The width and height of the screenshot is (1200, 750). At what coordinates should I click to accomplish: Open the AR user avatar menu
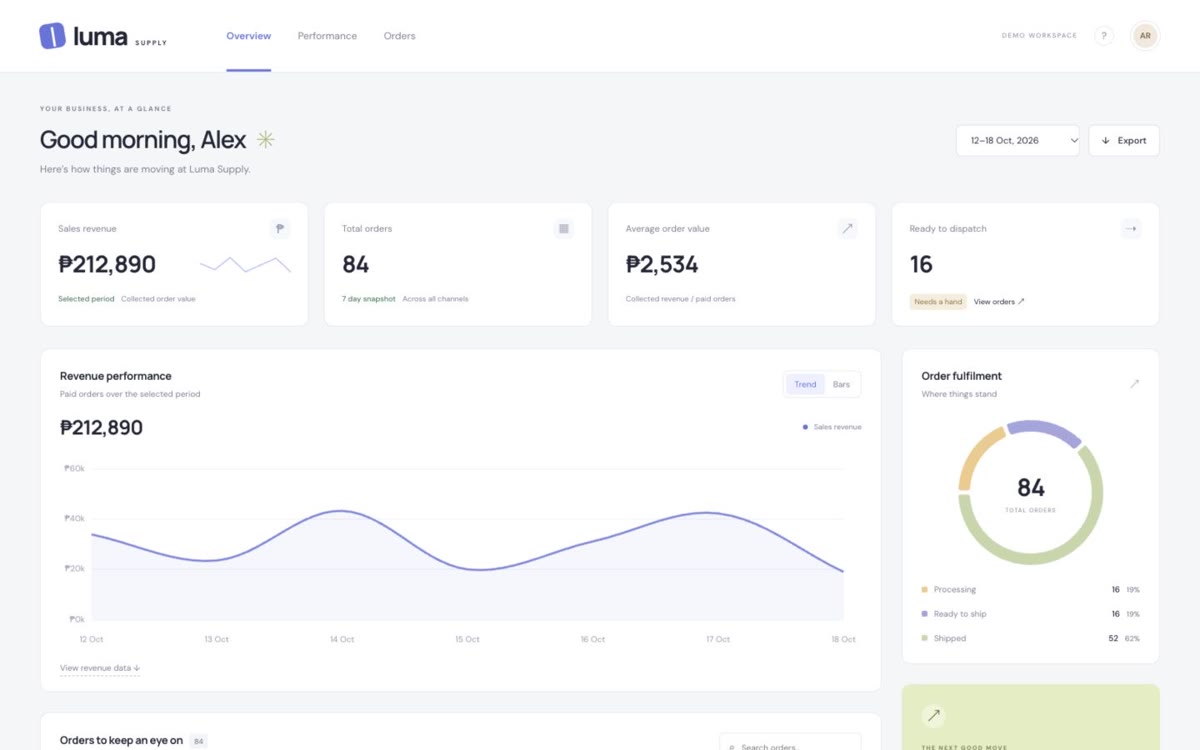(1145, 36)
